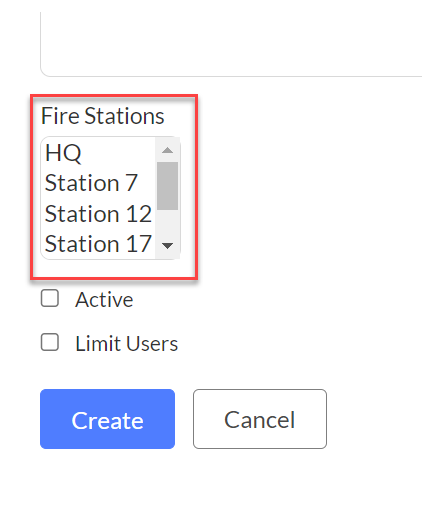The height and width of the screenshot is (516, 422).
Task: Select HQ in Fire Stations list
Action: point(98,153)
